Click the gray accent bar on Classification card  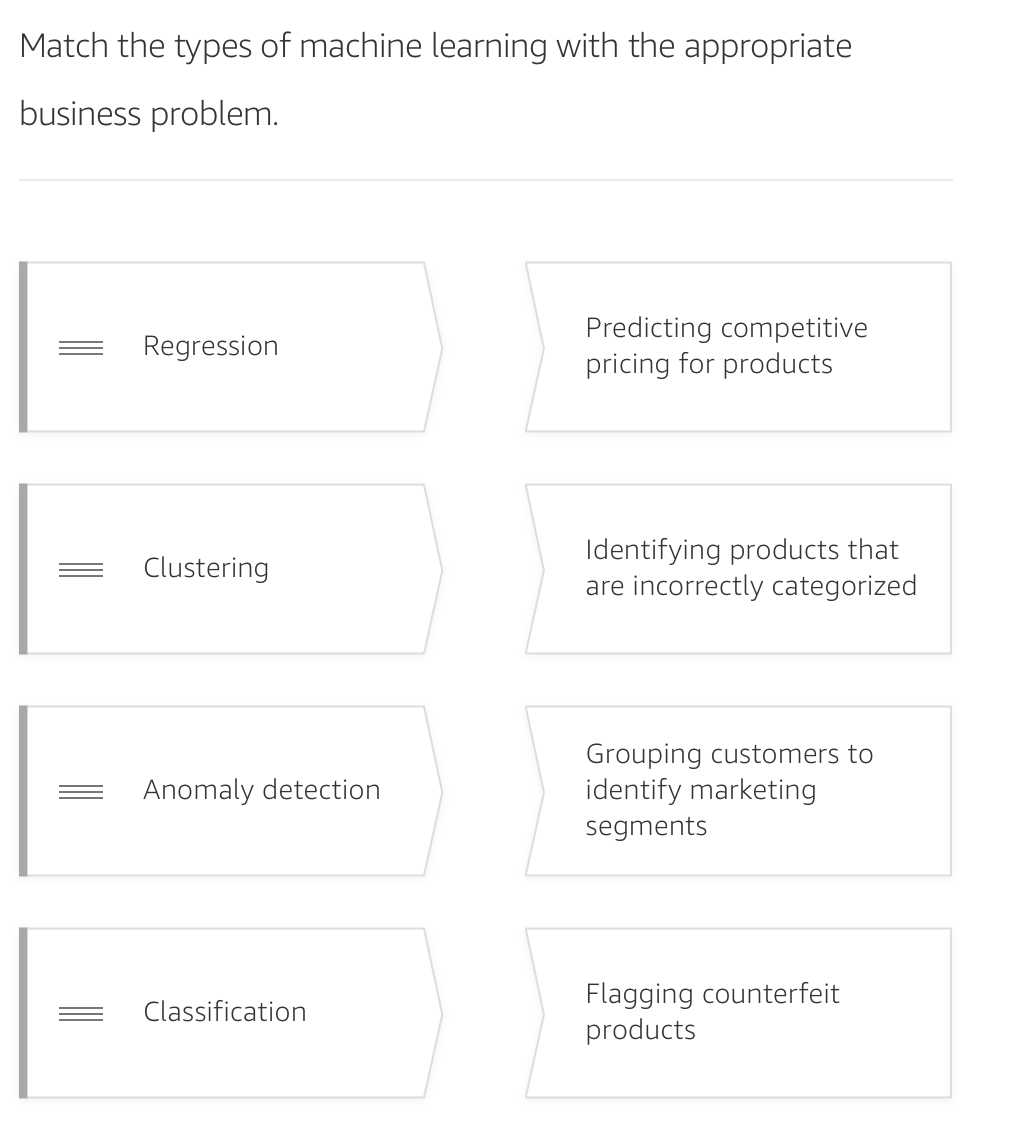[21, 1012]
